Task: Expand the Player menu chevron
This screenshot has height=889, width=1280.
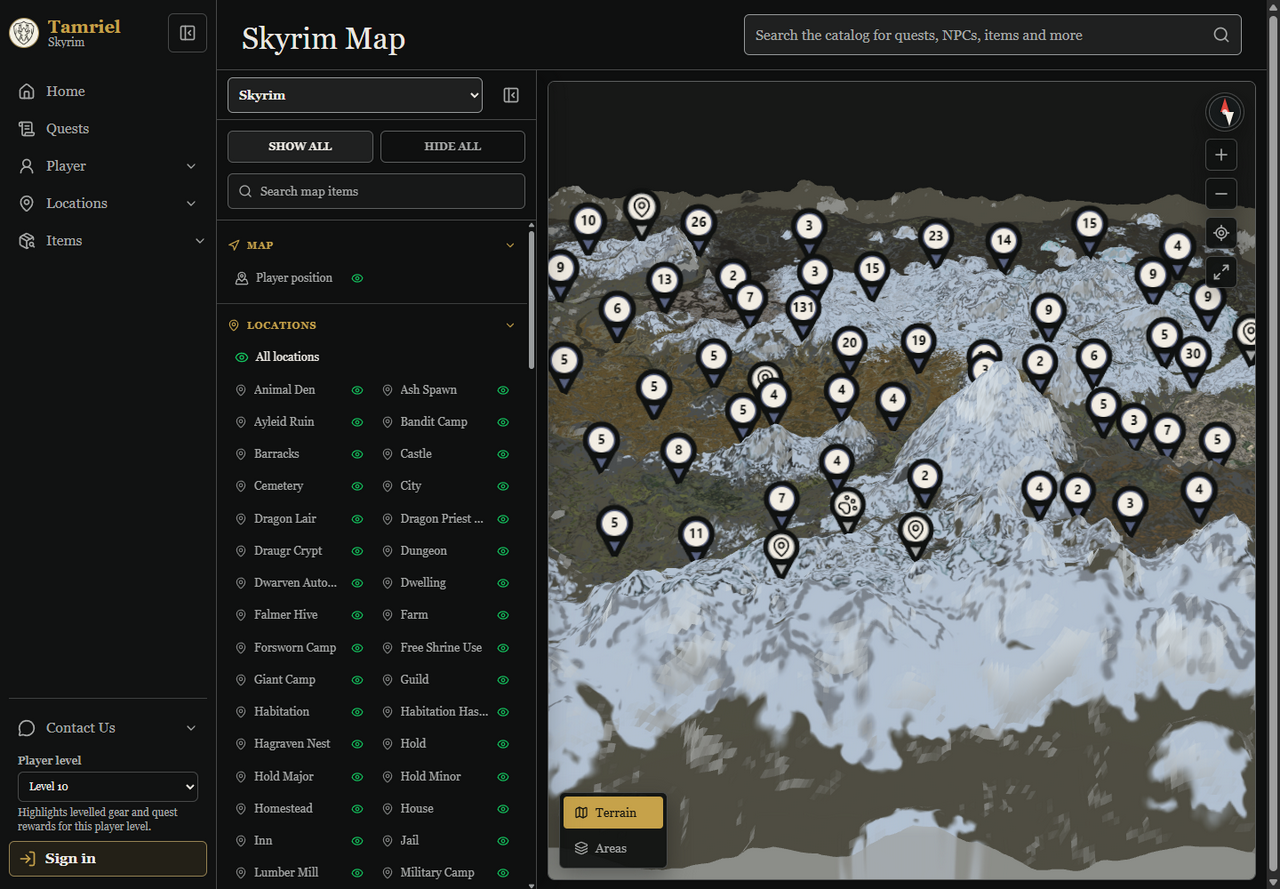Action: click(191, 166)
